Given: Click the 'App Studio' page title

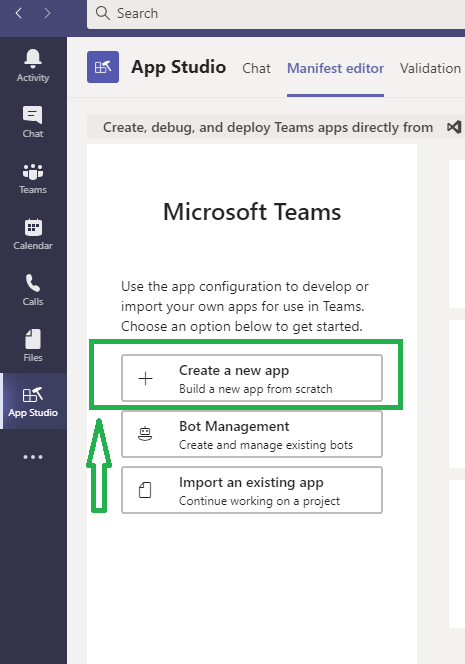Looking at the screenshot, I should (178, 67).
